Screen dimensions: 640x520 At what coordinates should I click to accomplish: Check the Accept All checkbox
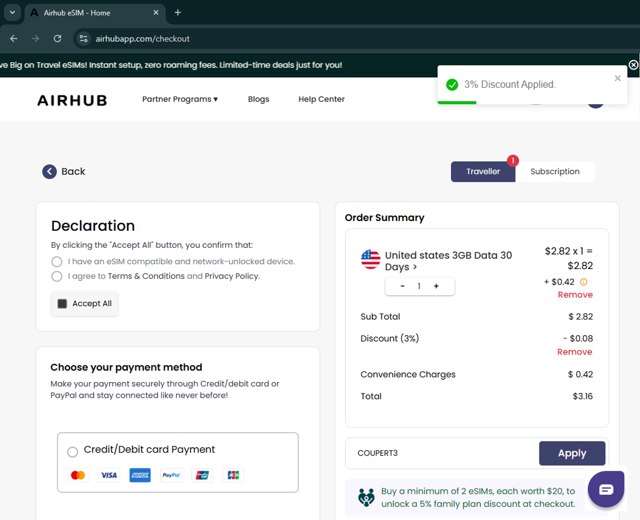62,304
